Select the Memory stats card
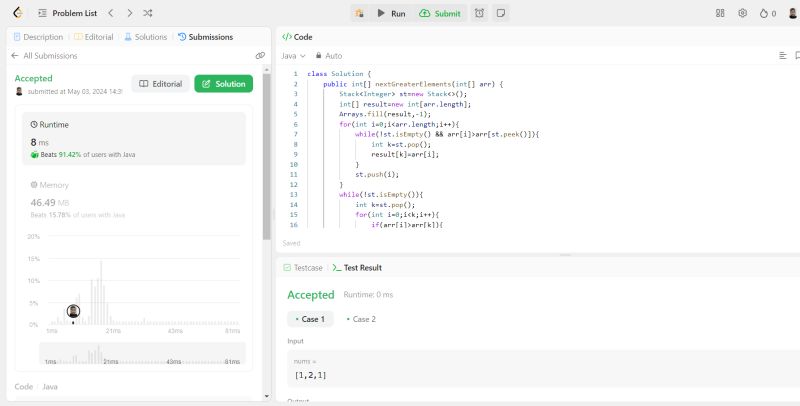800x406 pixels. point(134,199)
